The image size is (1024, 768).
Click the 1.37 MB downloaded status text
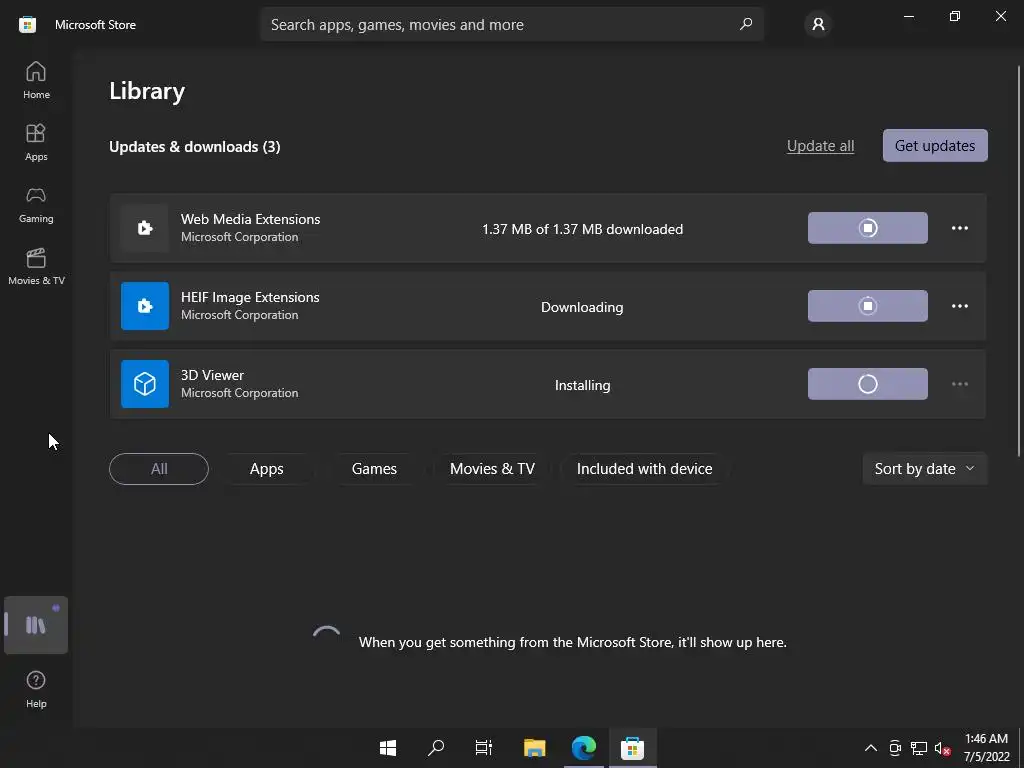click(583, 229)
